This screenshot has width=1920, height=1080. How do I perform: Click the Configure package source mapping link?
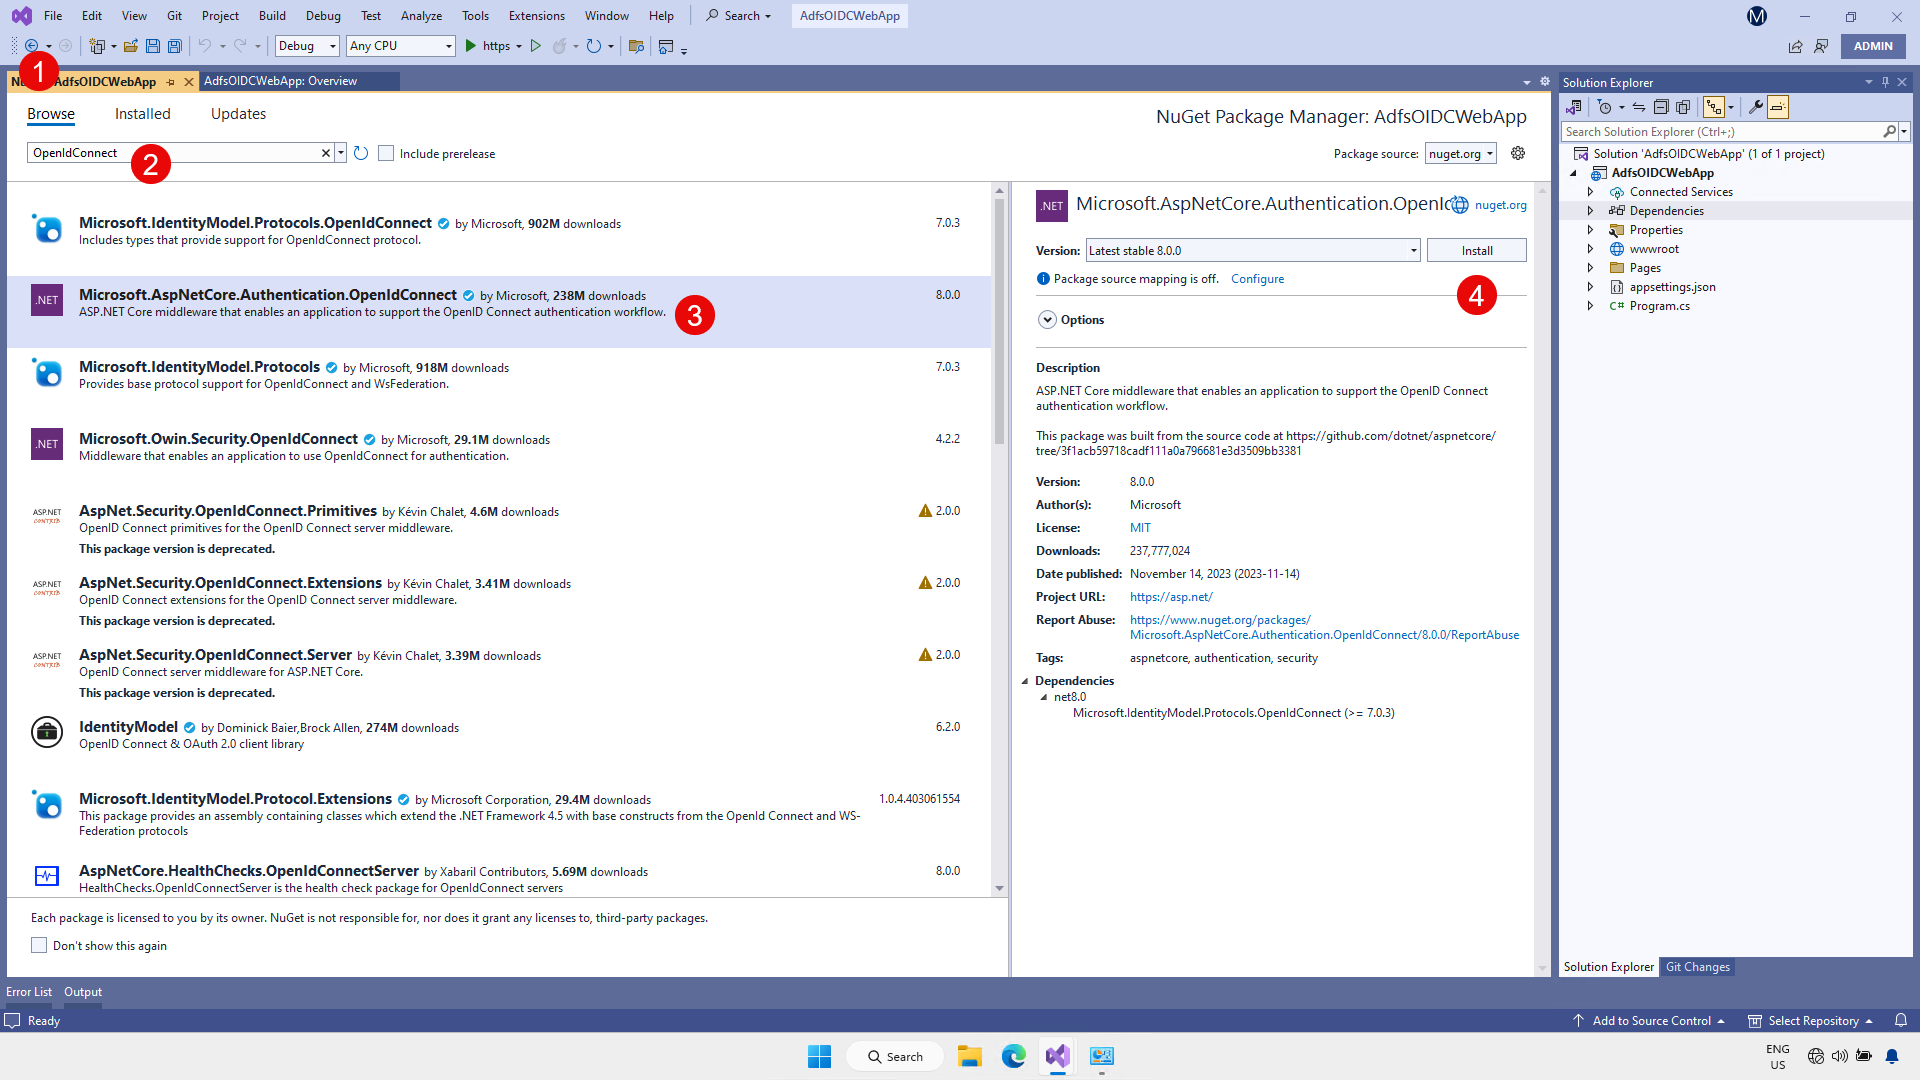[1257, 279]
